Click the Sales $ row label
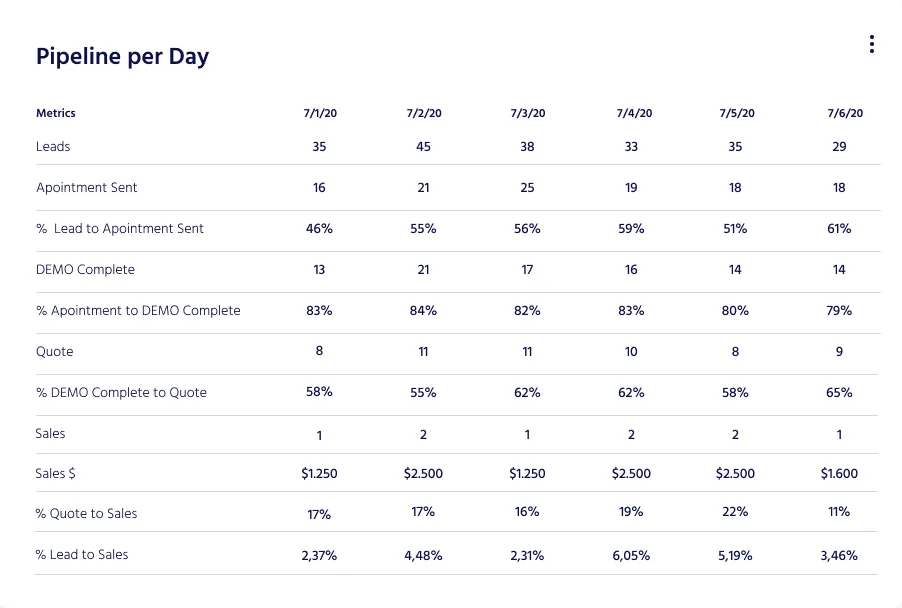The height and width of the screenshot is (608, 902). [55, 473]
